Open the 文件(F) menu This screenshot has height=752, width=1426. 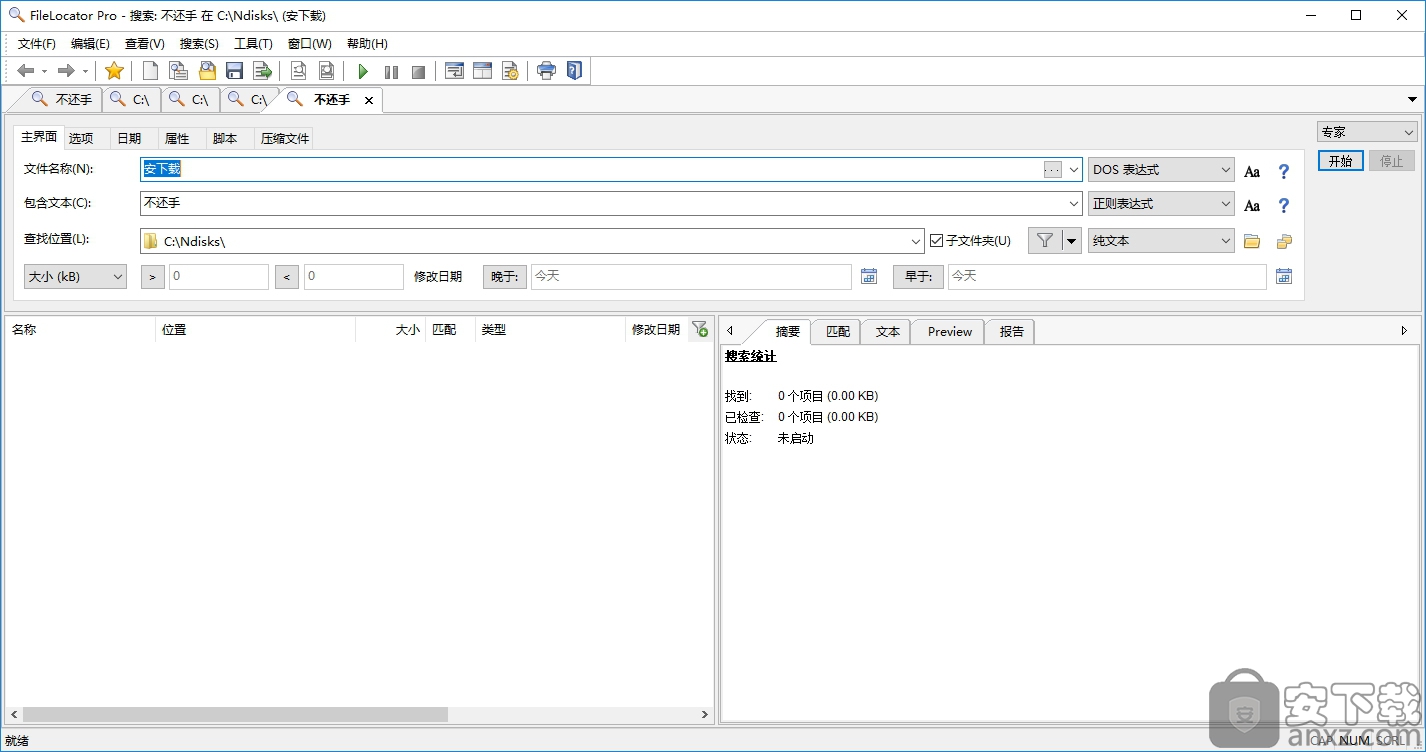(x=37, y=44)
